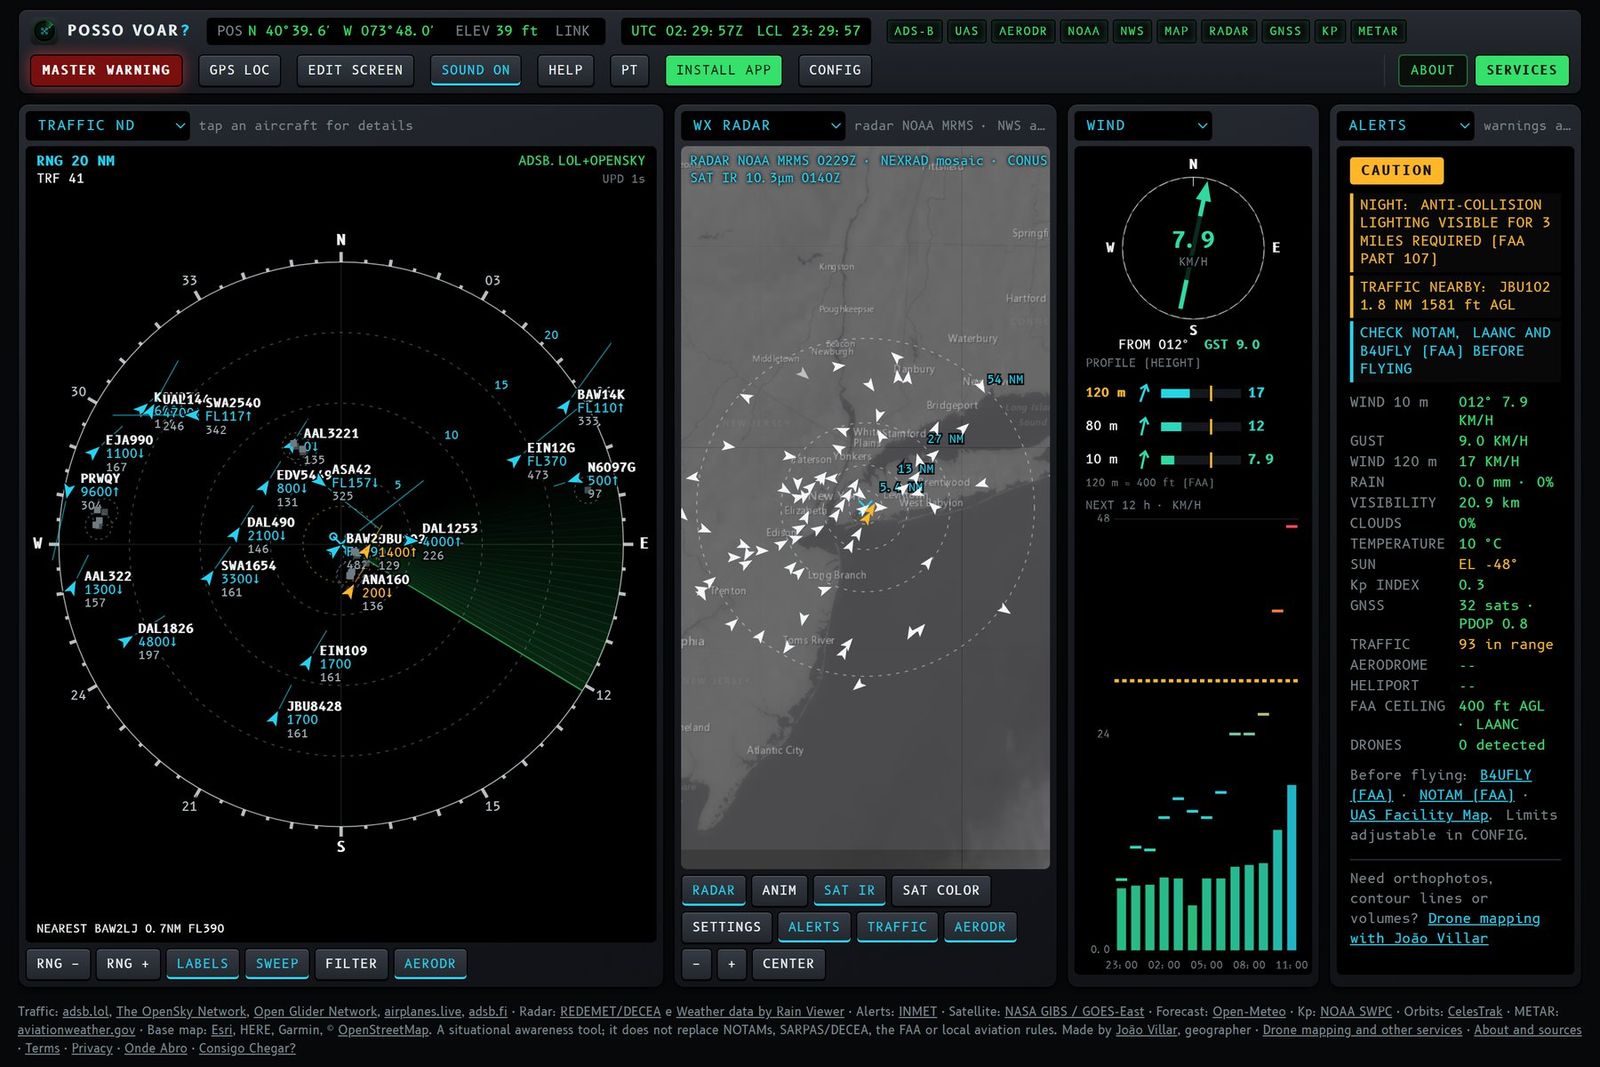Click the wind direction arrow in compass
Viewport: 1600px width, 1067px height.
click(1193, 245)
